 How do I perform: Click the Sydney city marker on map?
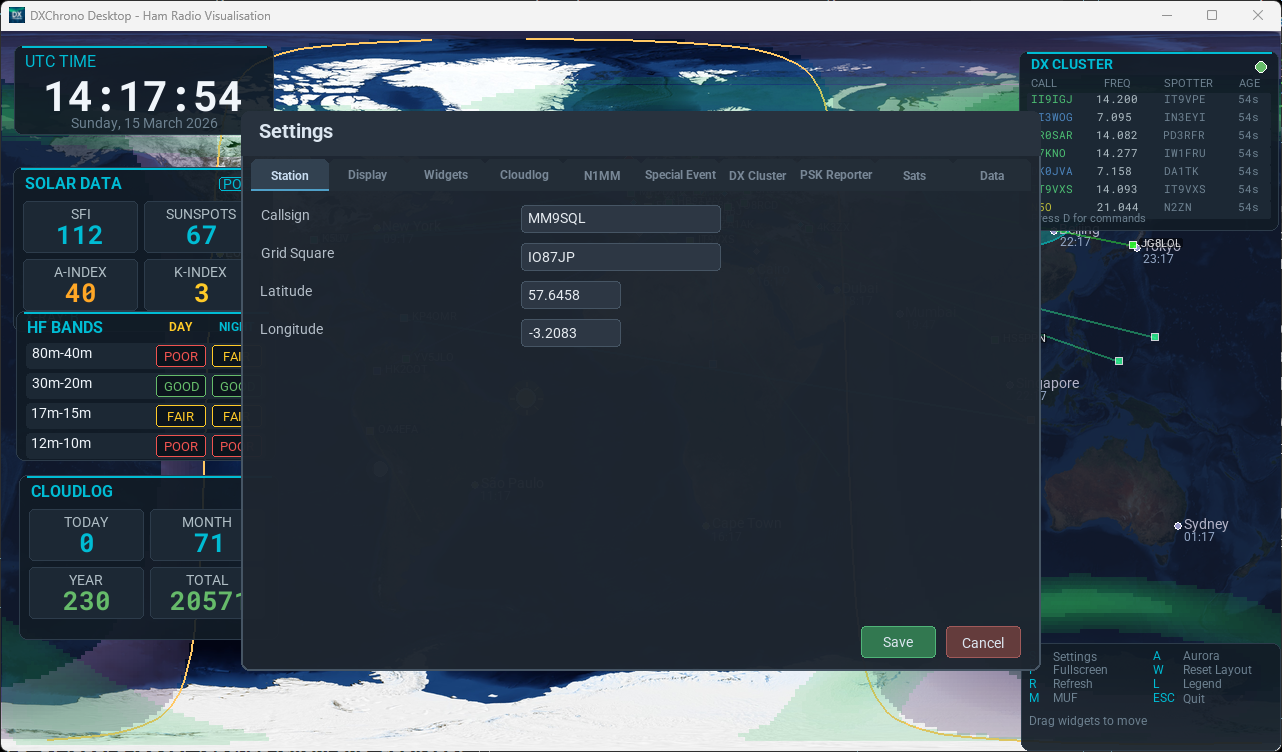[x=1178, y=525]
